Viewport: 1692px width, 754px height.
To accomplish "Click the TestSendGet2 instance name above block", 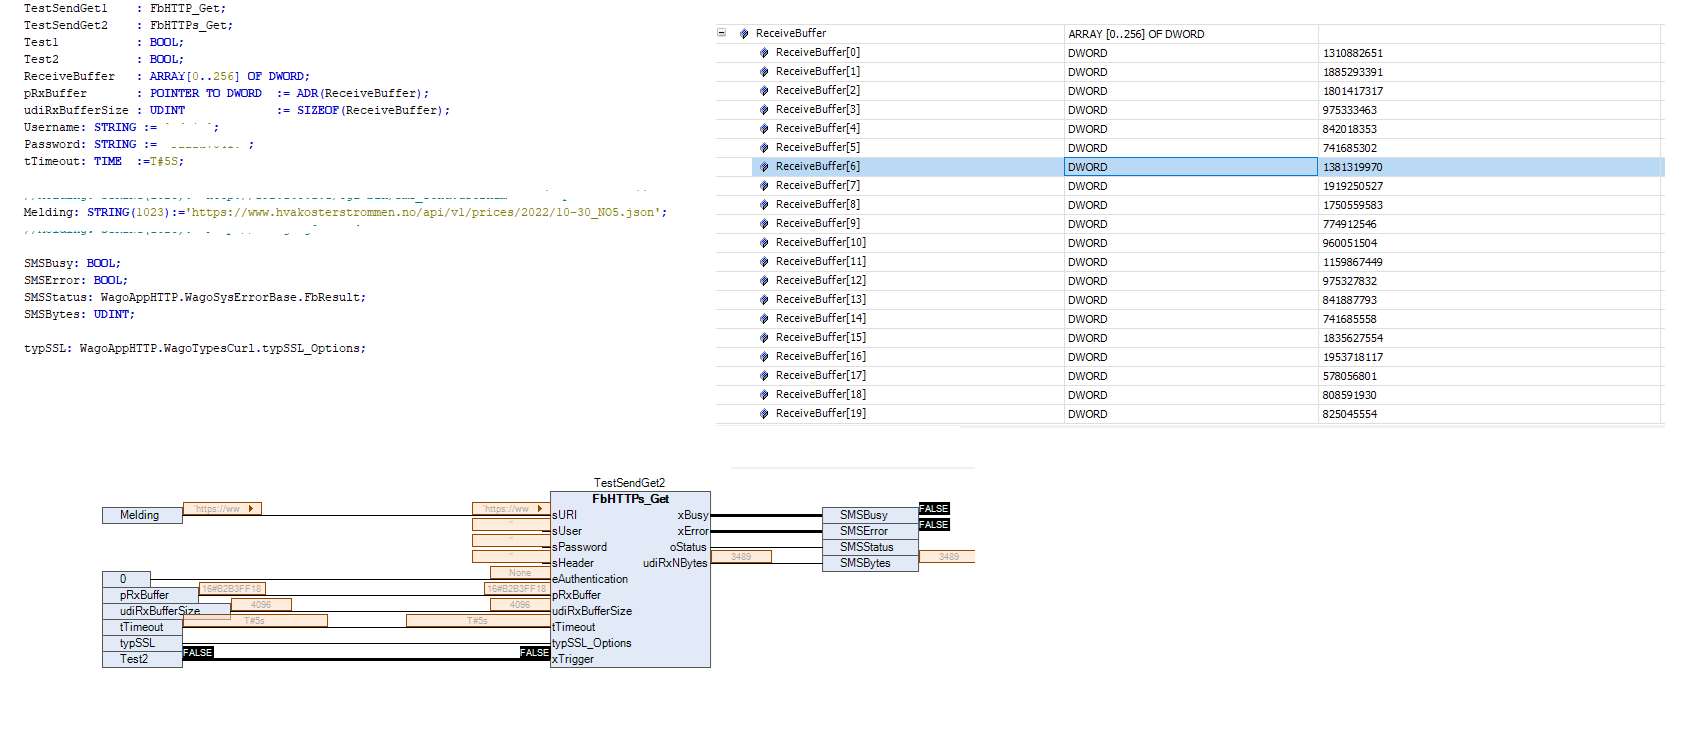I will coord(629,483).
